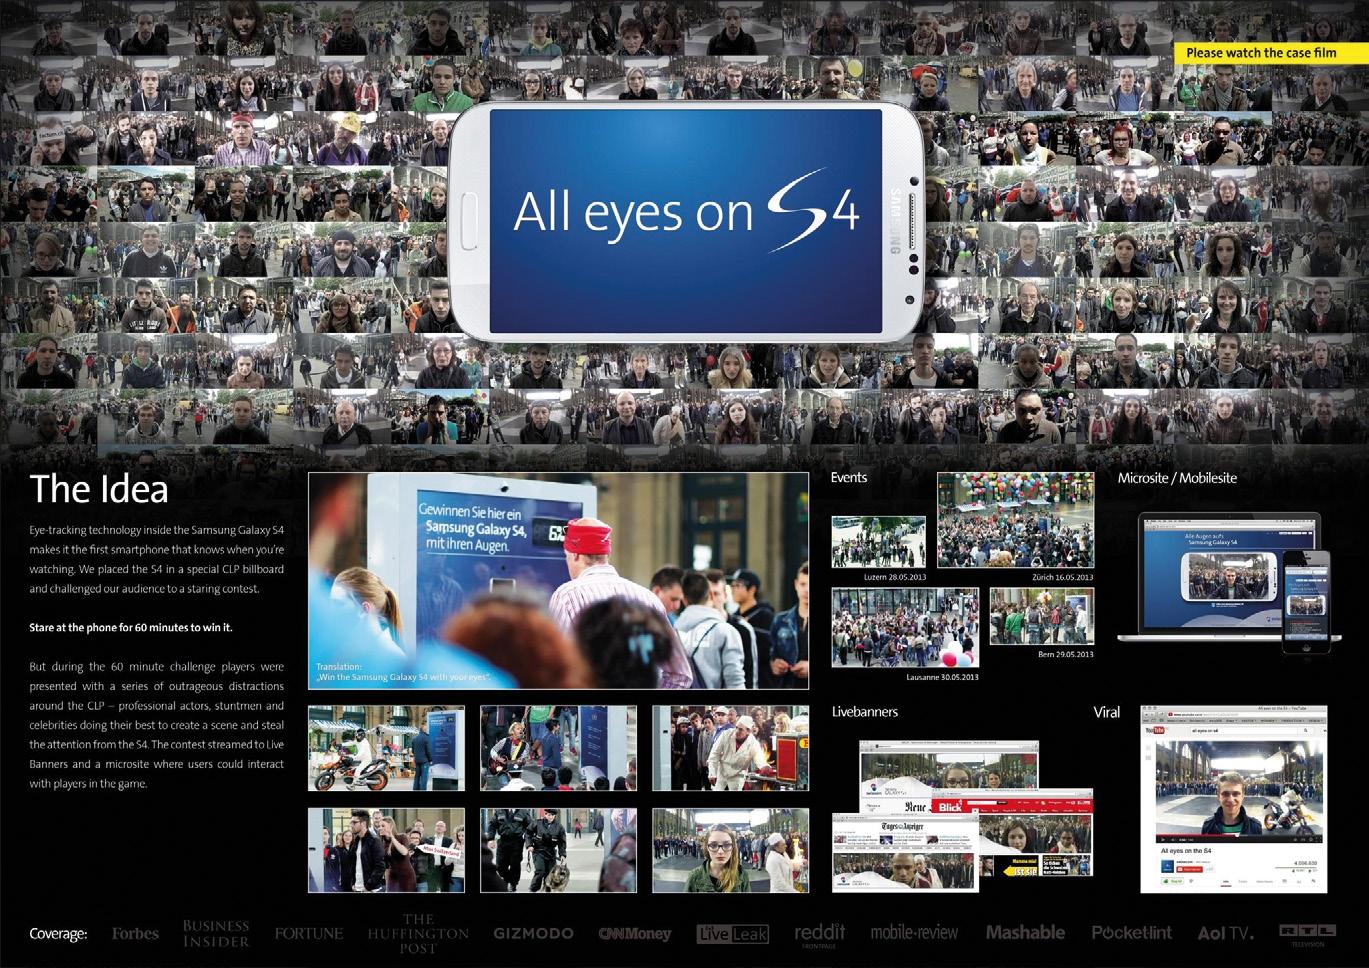Click the Business Insider logo
The width and height of the screenshot is (1369, 968).
(x=216, y=933)
